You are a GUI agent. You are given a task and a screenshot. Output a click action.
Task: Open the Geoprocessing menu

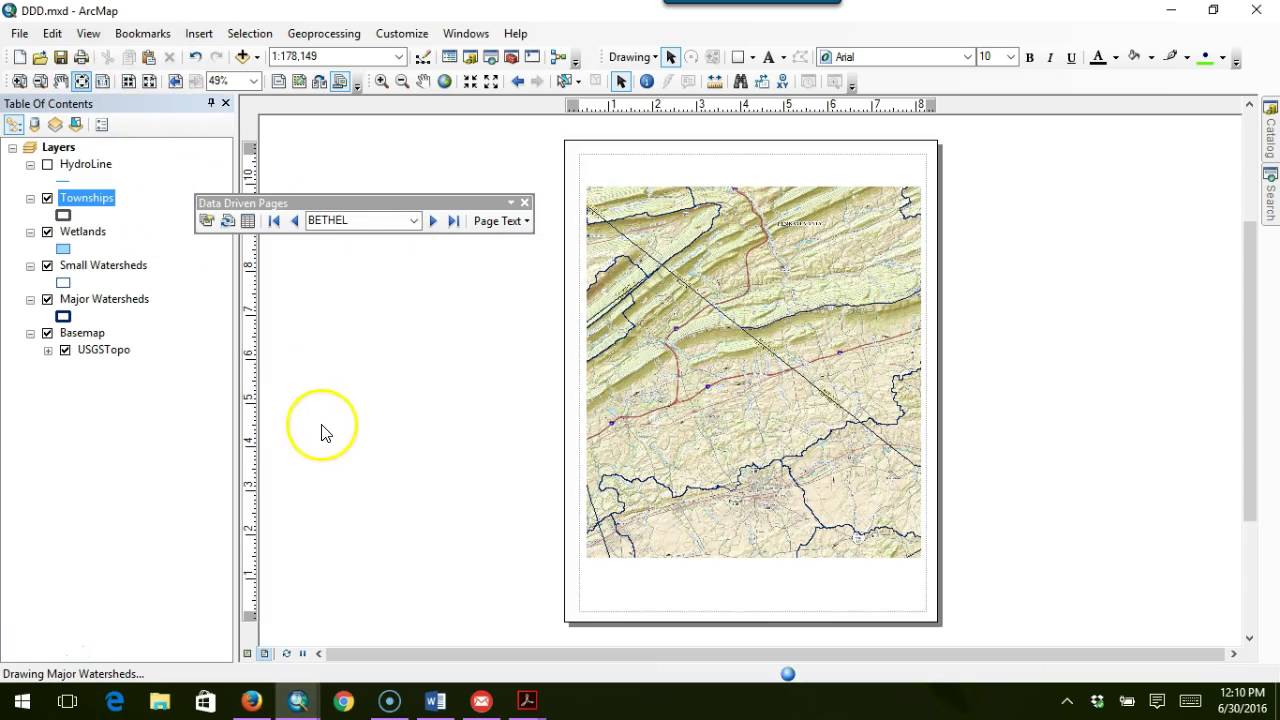pyautogui.click(x=324, y=33)
